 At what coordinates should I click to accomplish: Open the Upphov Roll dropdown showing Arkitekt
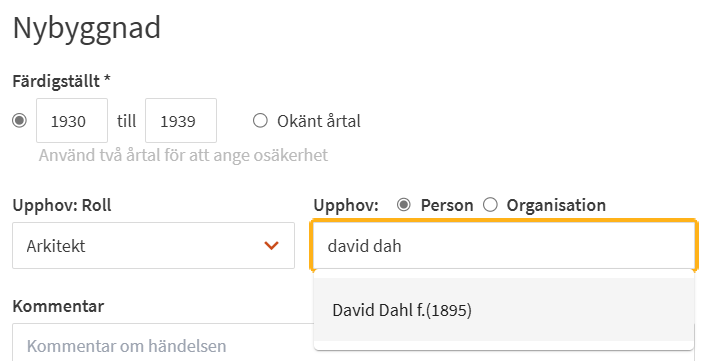[153, 246]
